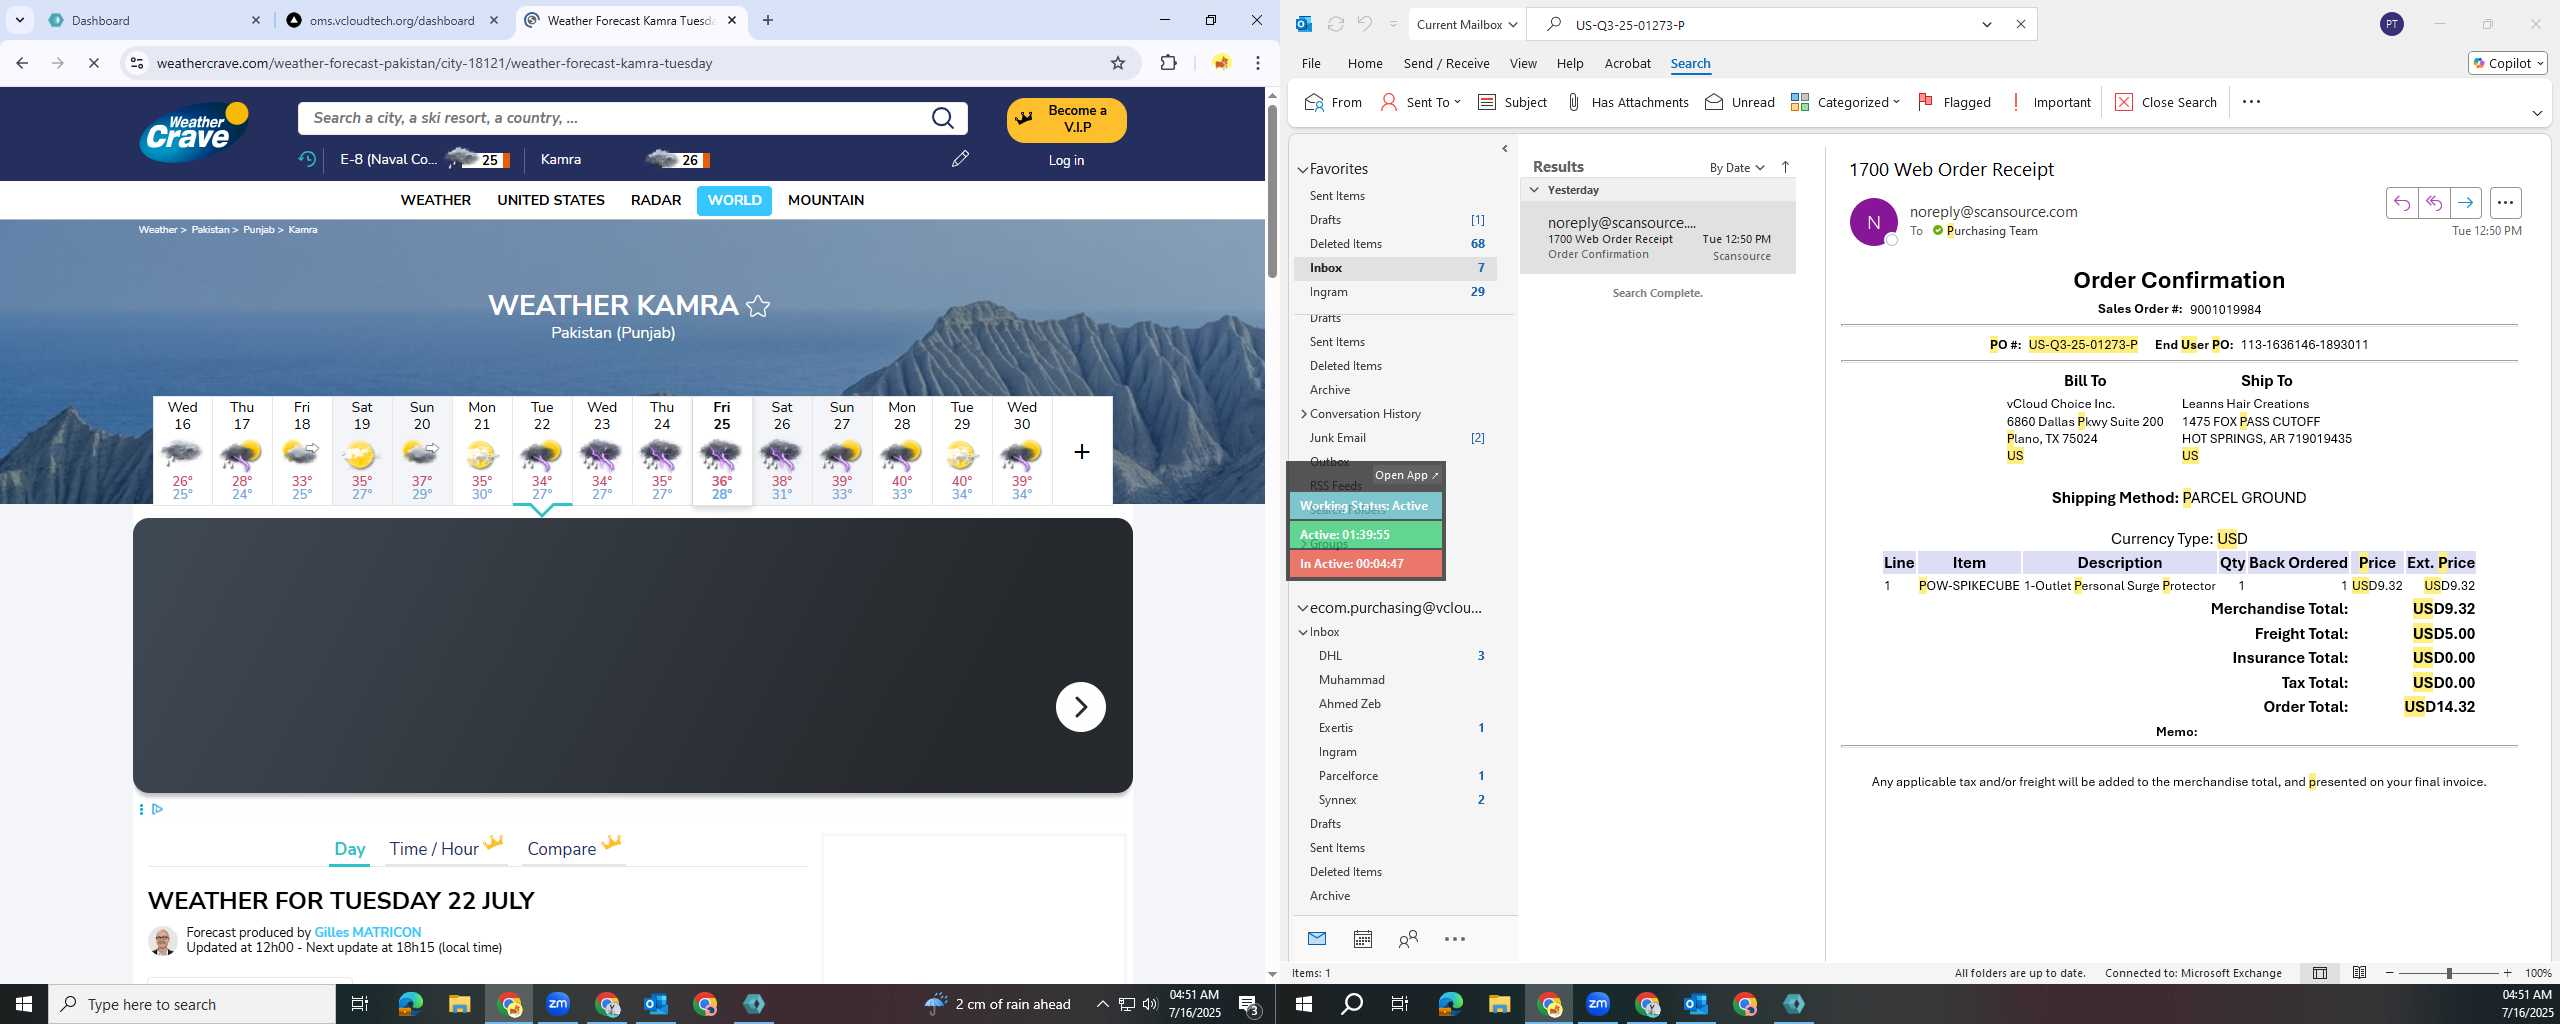Open the Copilot dropdown in Outlook

tap(2508, 63)
